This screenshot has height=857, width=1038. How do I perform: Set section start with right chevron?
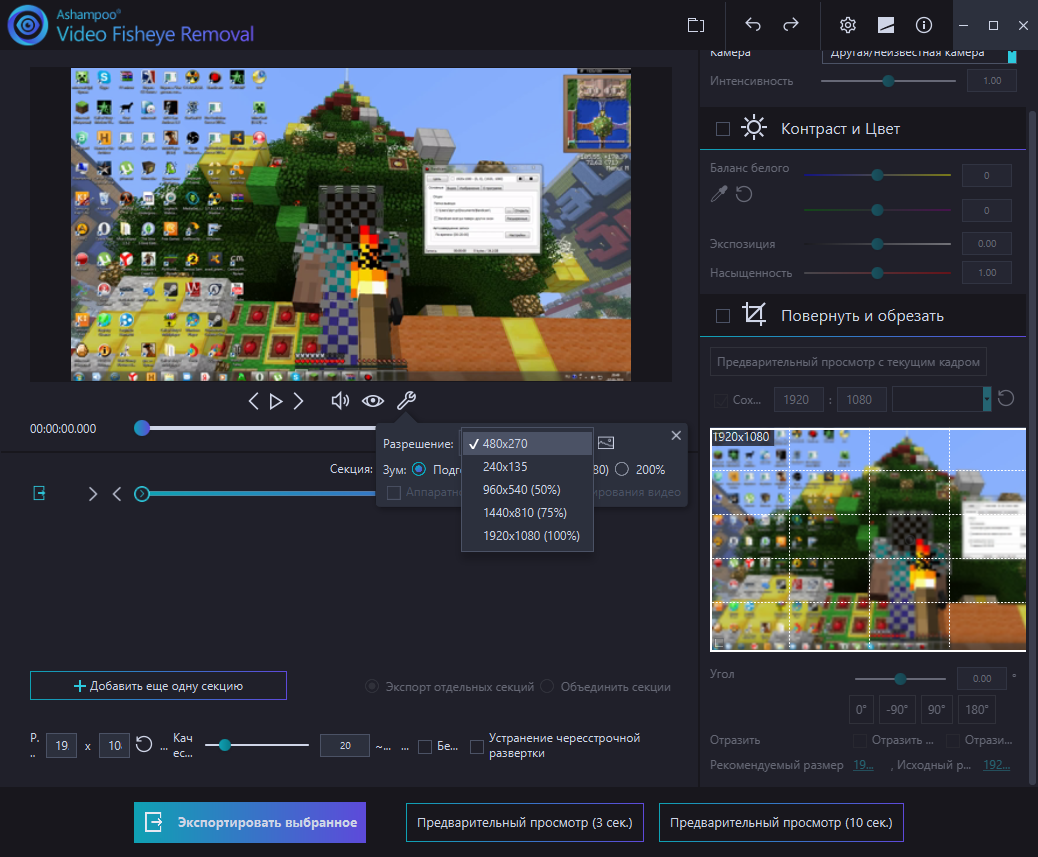(93, 494)
